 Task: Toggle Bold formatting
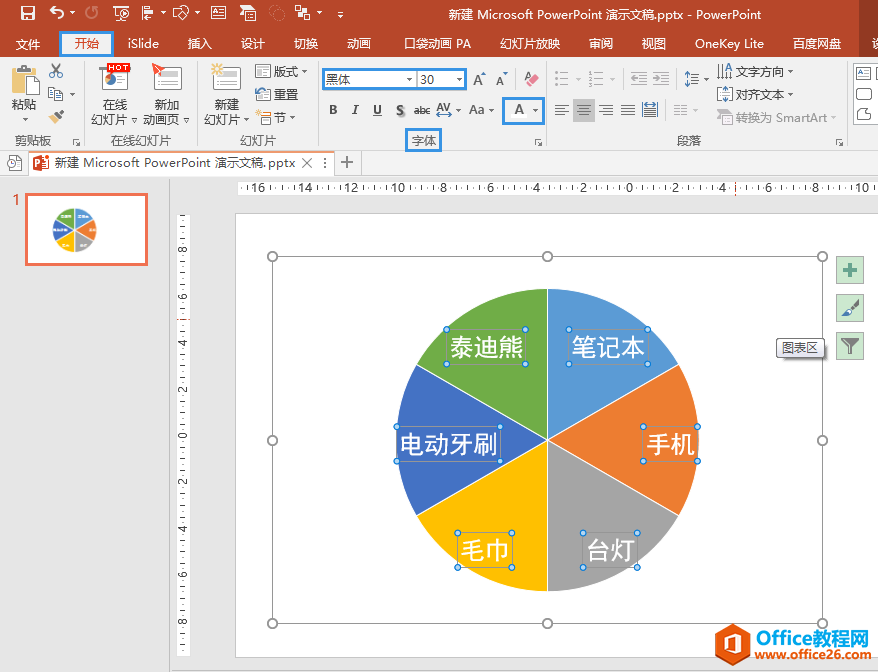click(333, 110)
